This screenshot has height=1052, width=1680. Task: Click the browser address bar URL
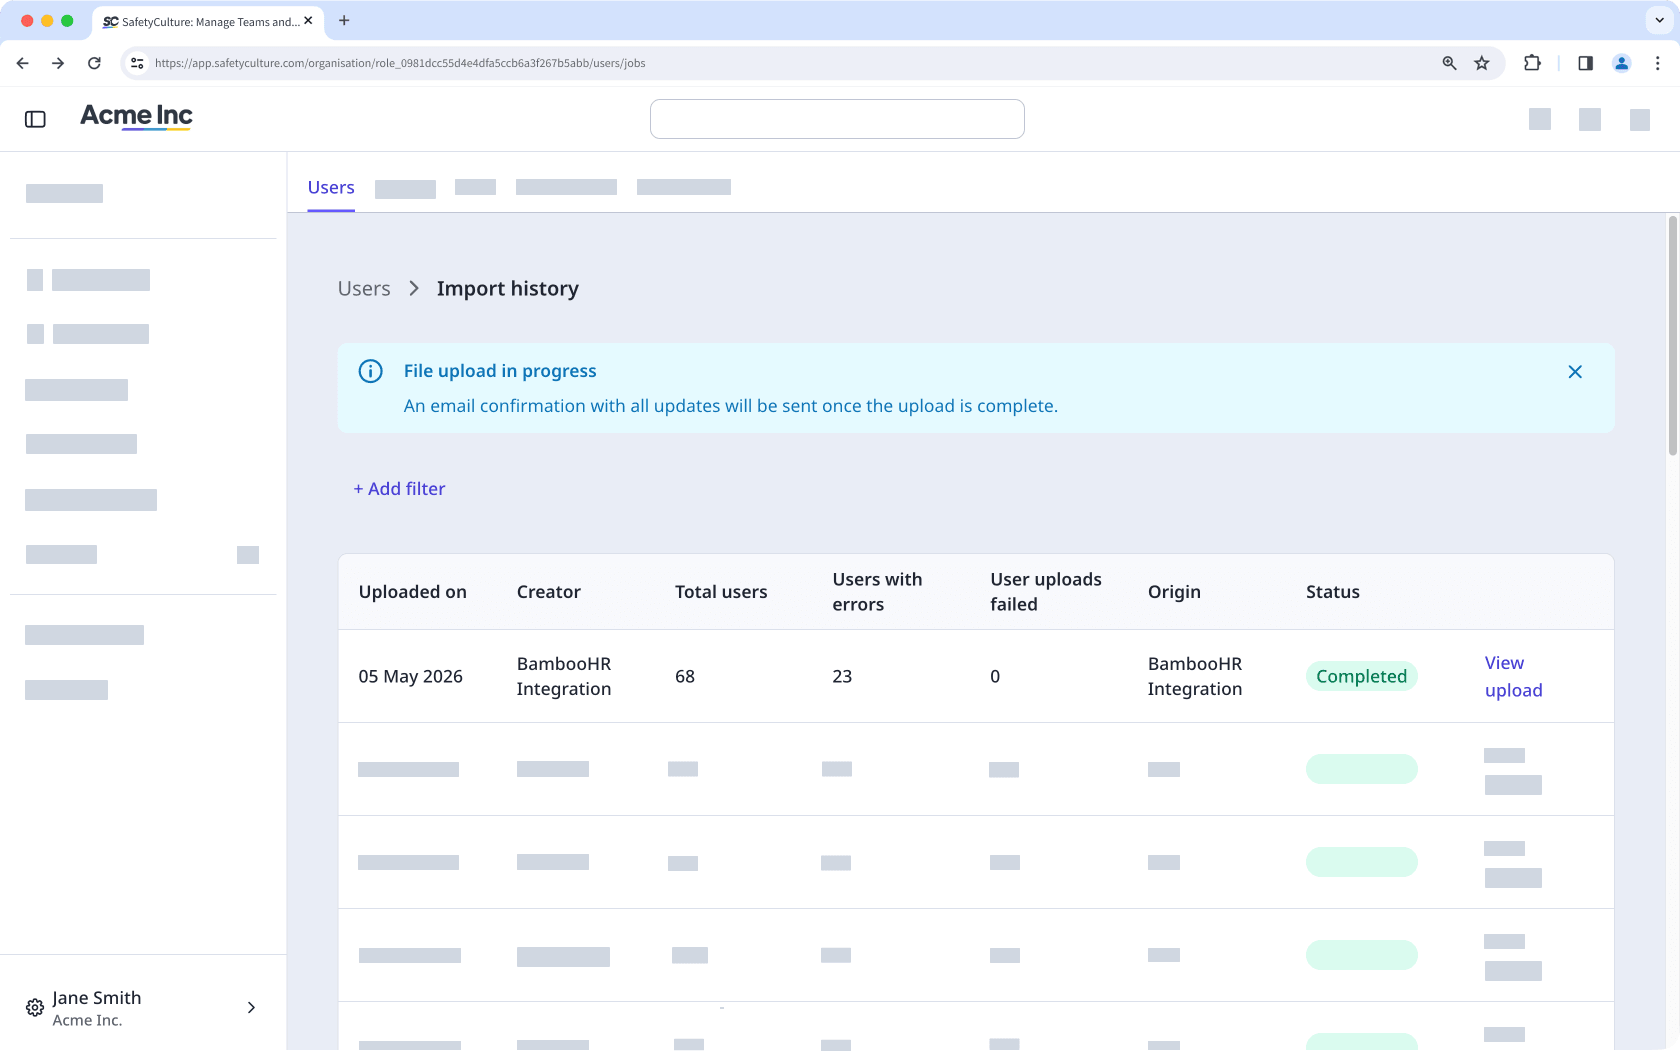point(400,63)
